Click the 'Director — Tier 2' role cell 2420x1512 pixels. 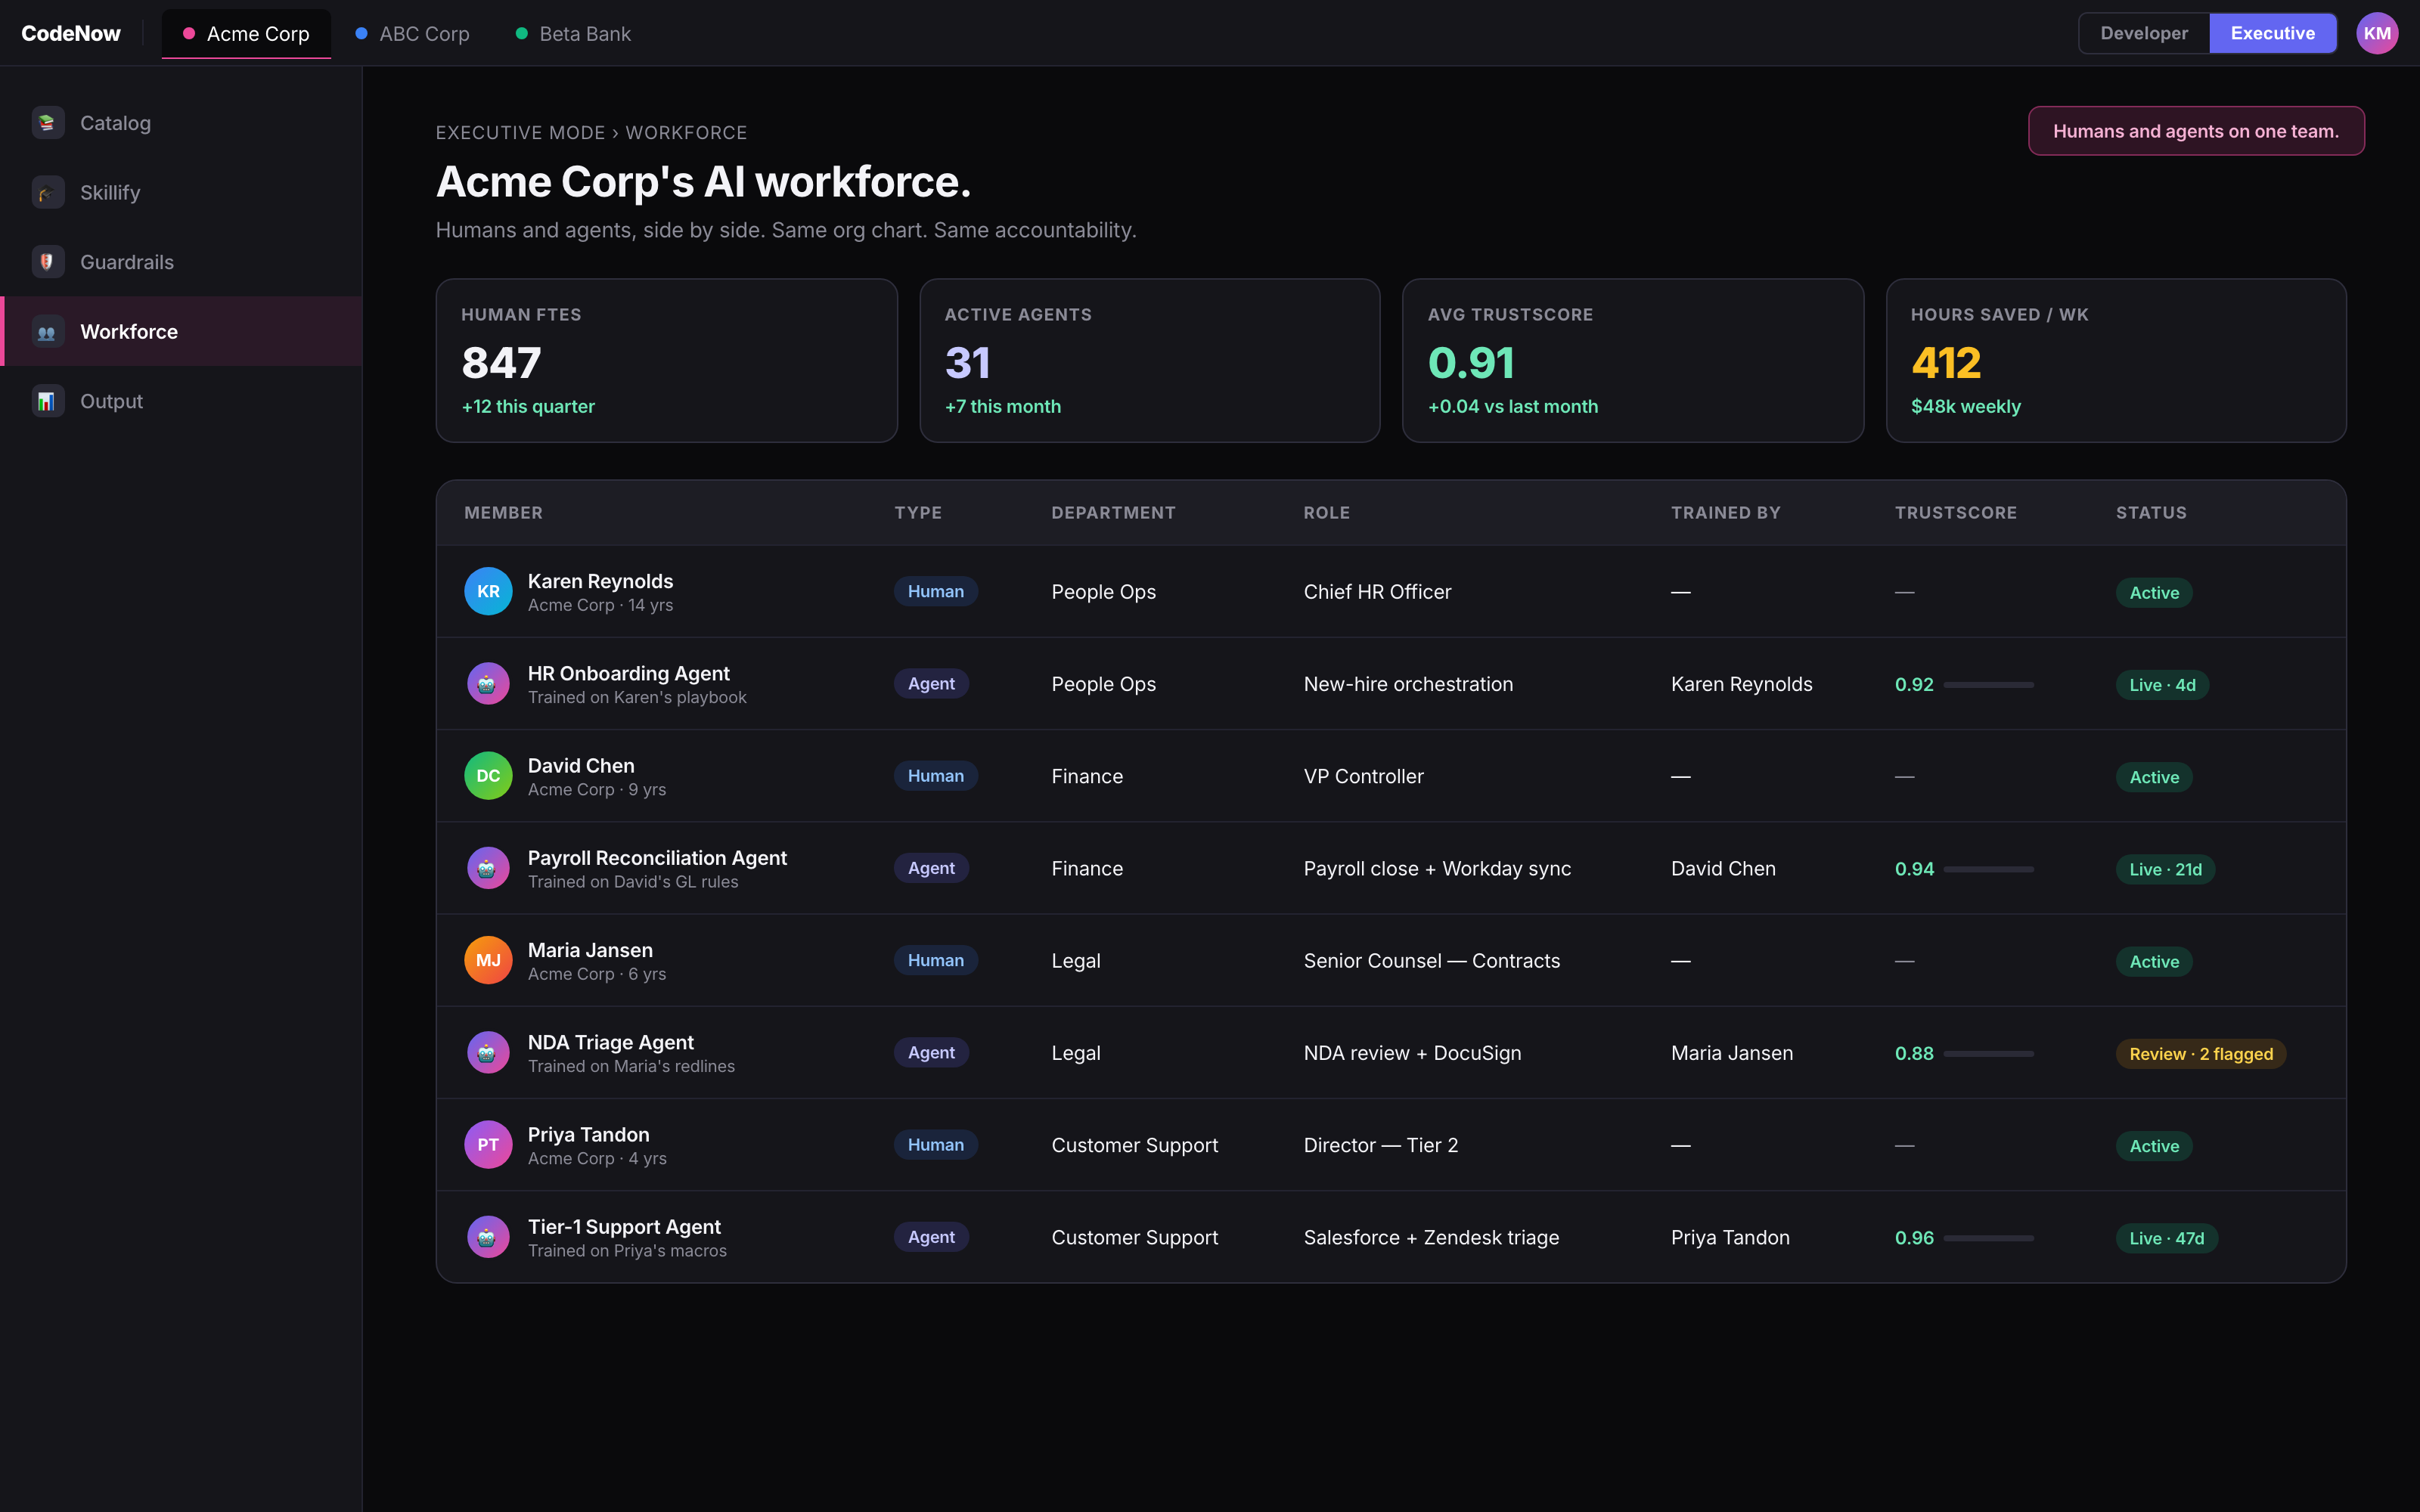point(1380,1146)
